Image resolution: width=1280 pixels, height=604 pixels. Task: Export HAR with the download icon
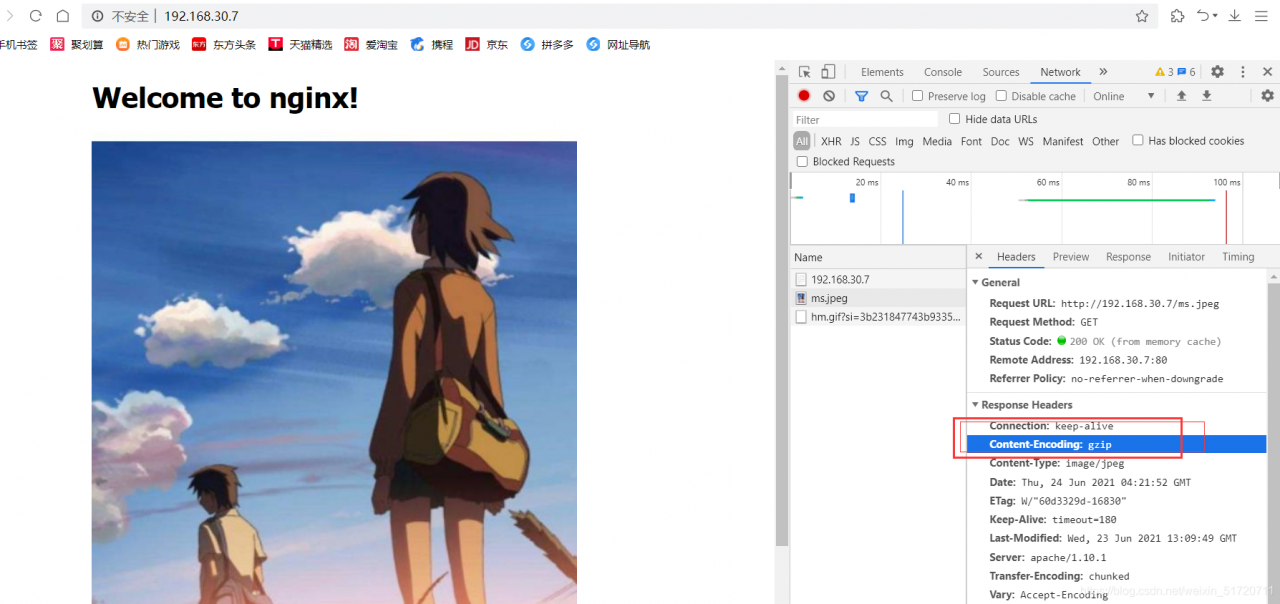pyautogui.click(x=1206, y=96)
